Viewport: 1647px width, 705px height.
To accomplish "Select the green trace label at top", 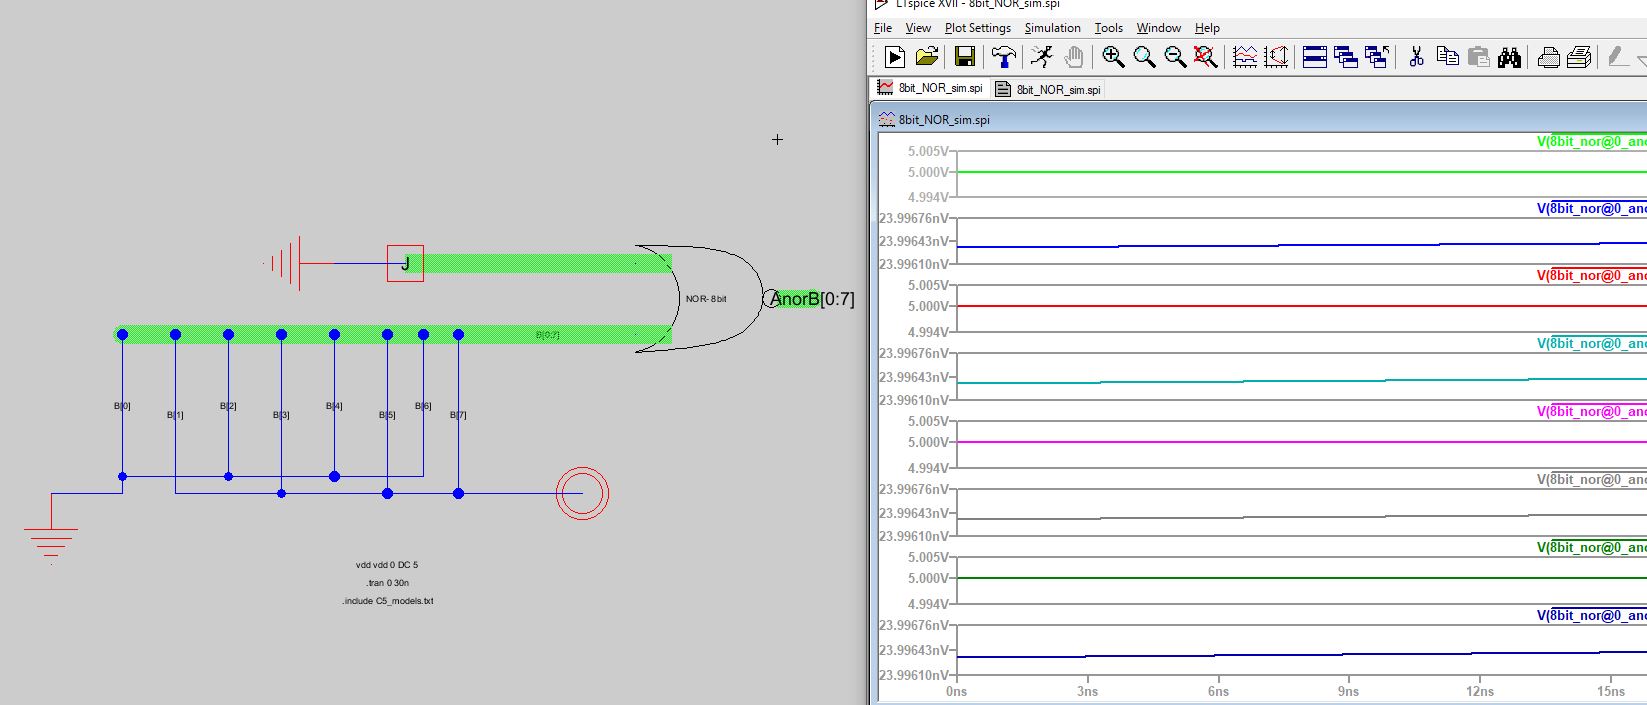I will [x=1590, y=142].
